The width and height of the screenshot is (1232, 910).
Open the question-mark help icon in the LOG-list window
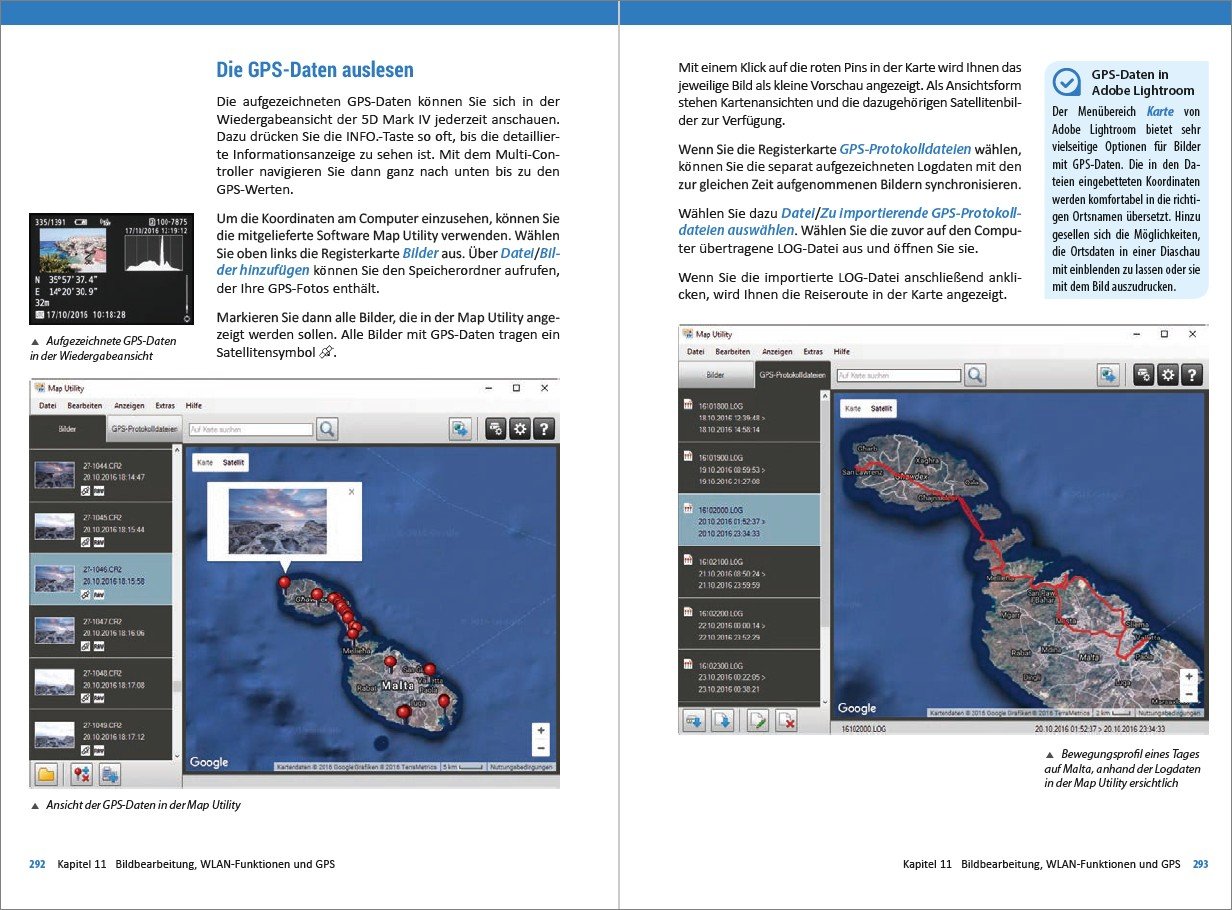(x=1191, y=374)
